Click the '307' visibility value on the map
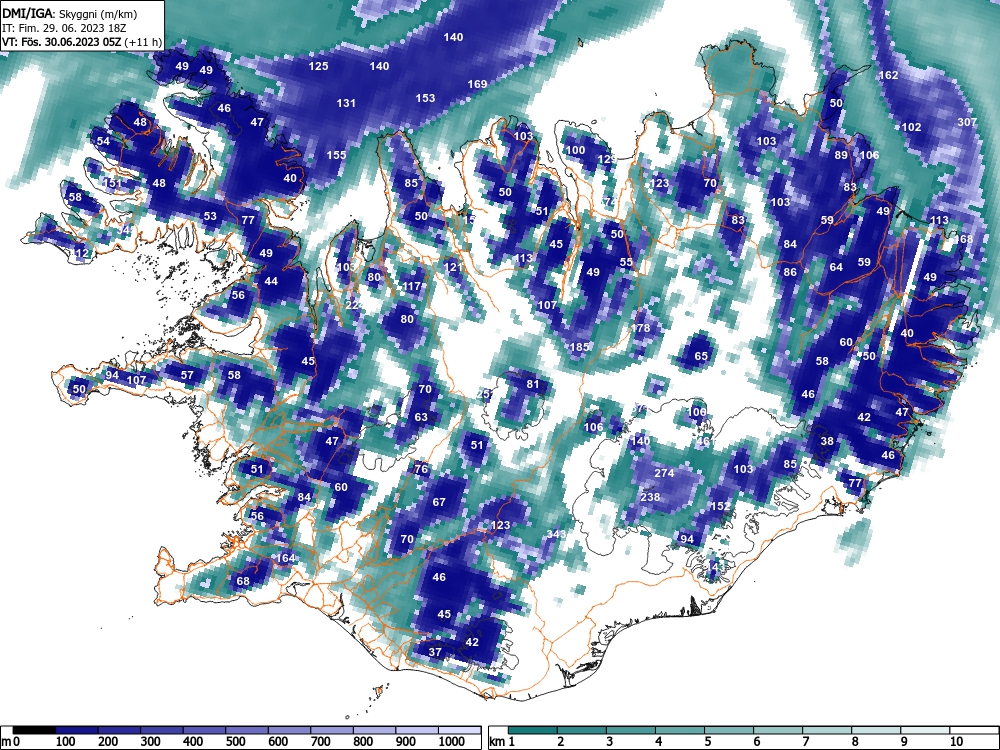Viewport: 1000px width, 750px height. click(x=967, y=122)
